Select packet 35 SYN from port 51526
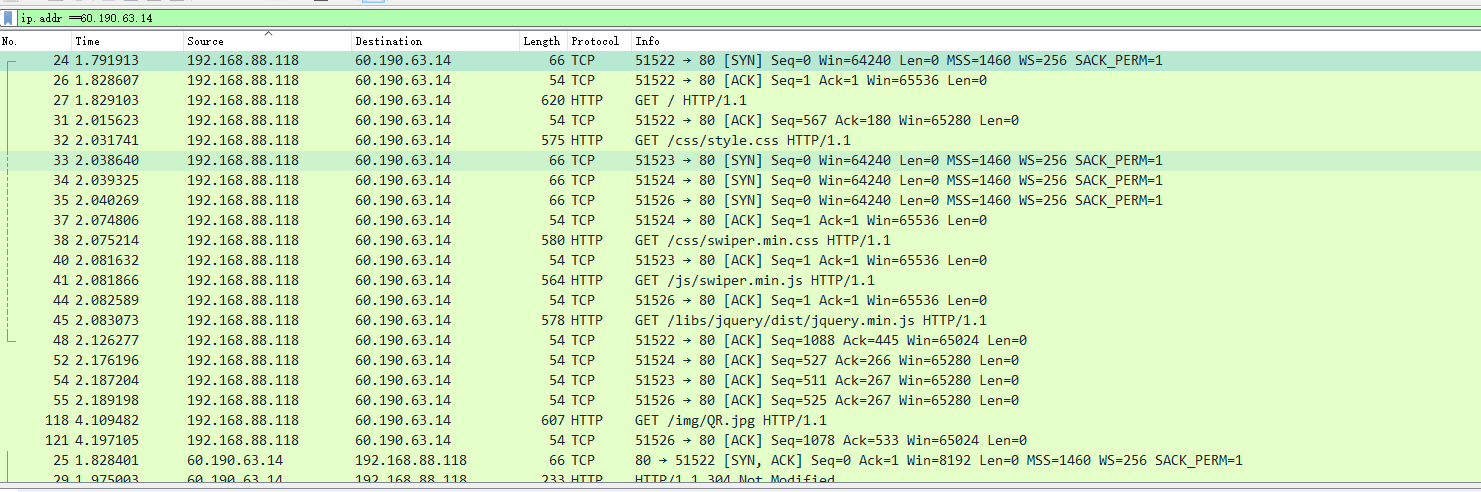Image resolution: width=1481 pixels, height=492 pixels. coord(740,200)
